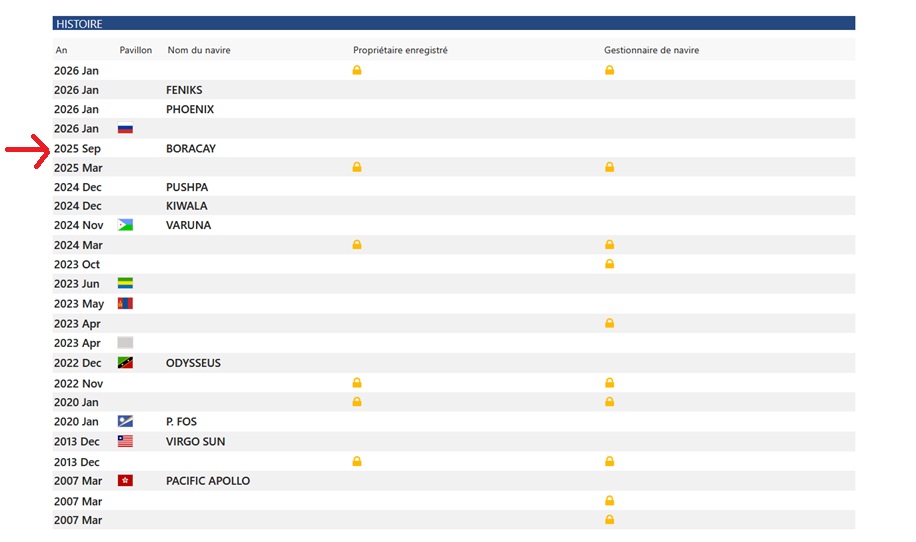Click the 2025 Mar registered owner lock icon
This screenshot has width=916, height=542.
[x=357, y=168]
